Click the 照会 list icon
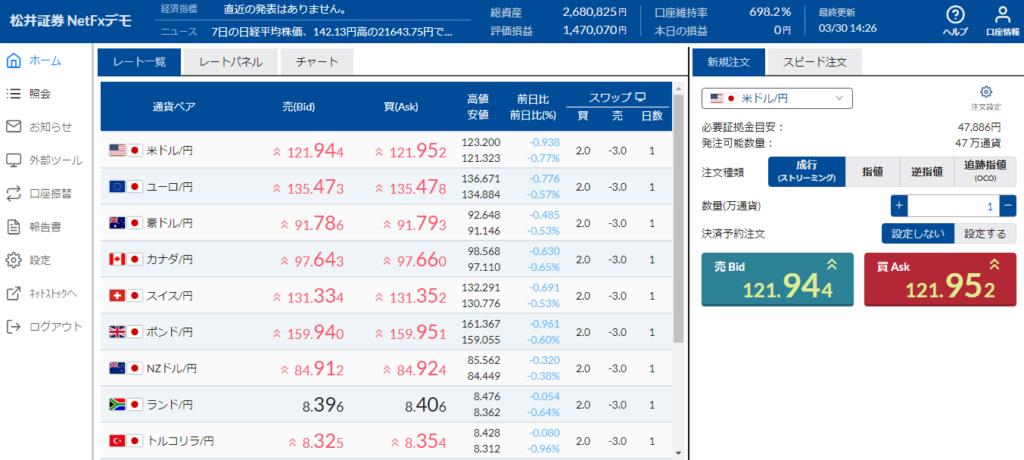Image resolution: width=1024 pixels, height=460 pixels. click(x=13, y=94)
